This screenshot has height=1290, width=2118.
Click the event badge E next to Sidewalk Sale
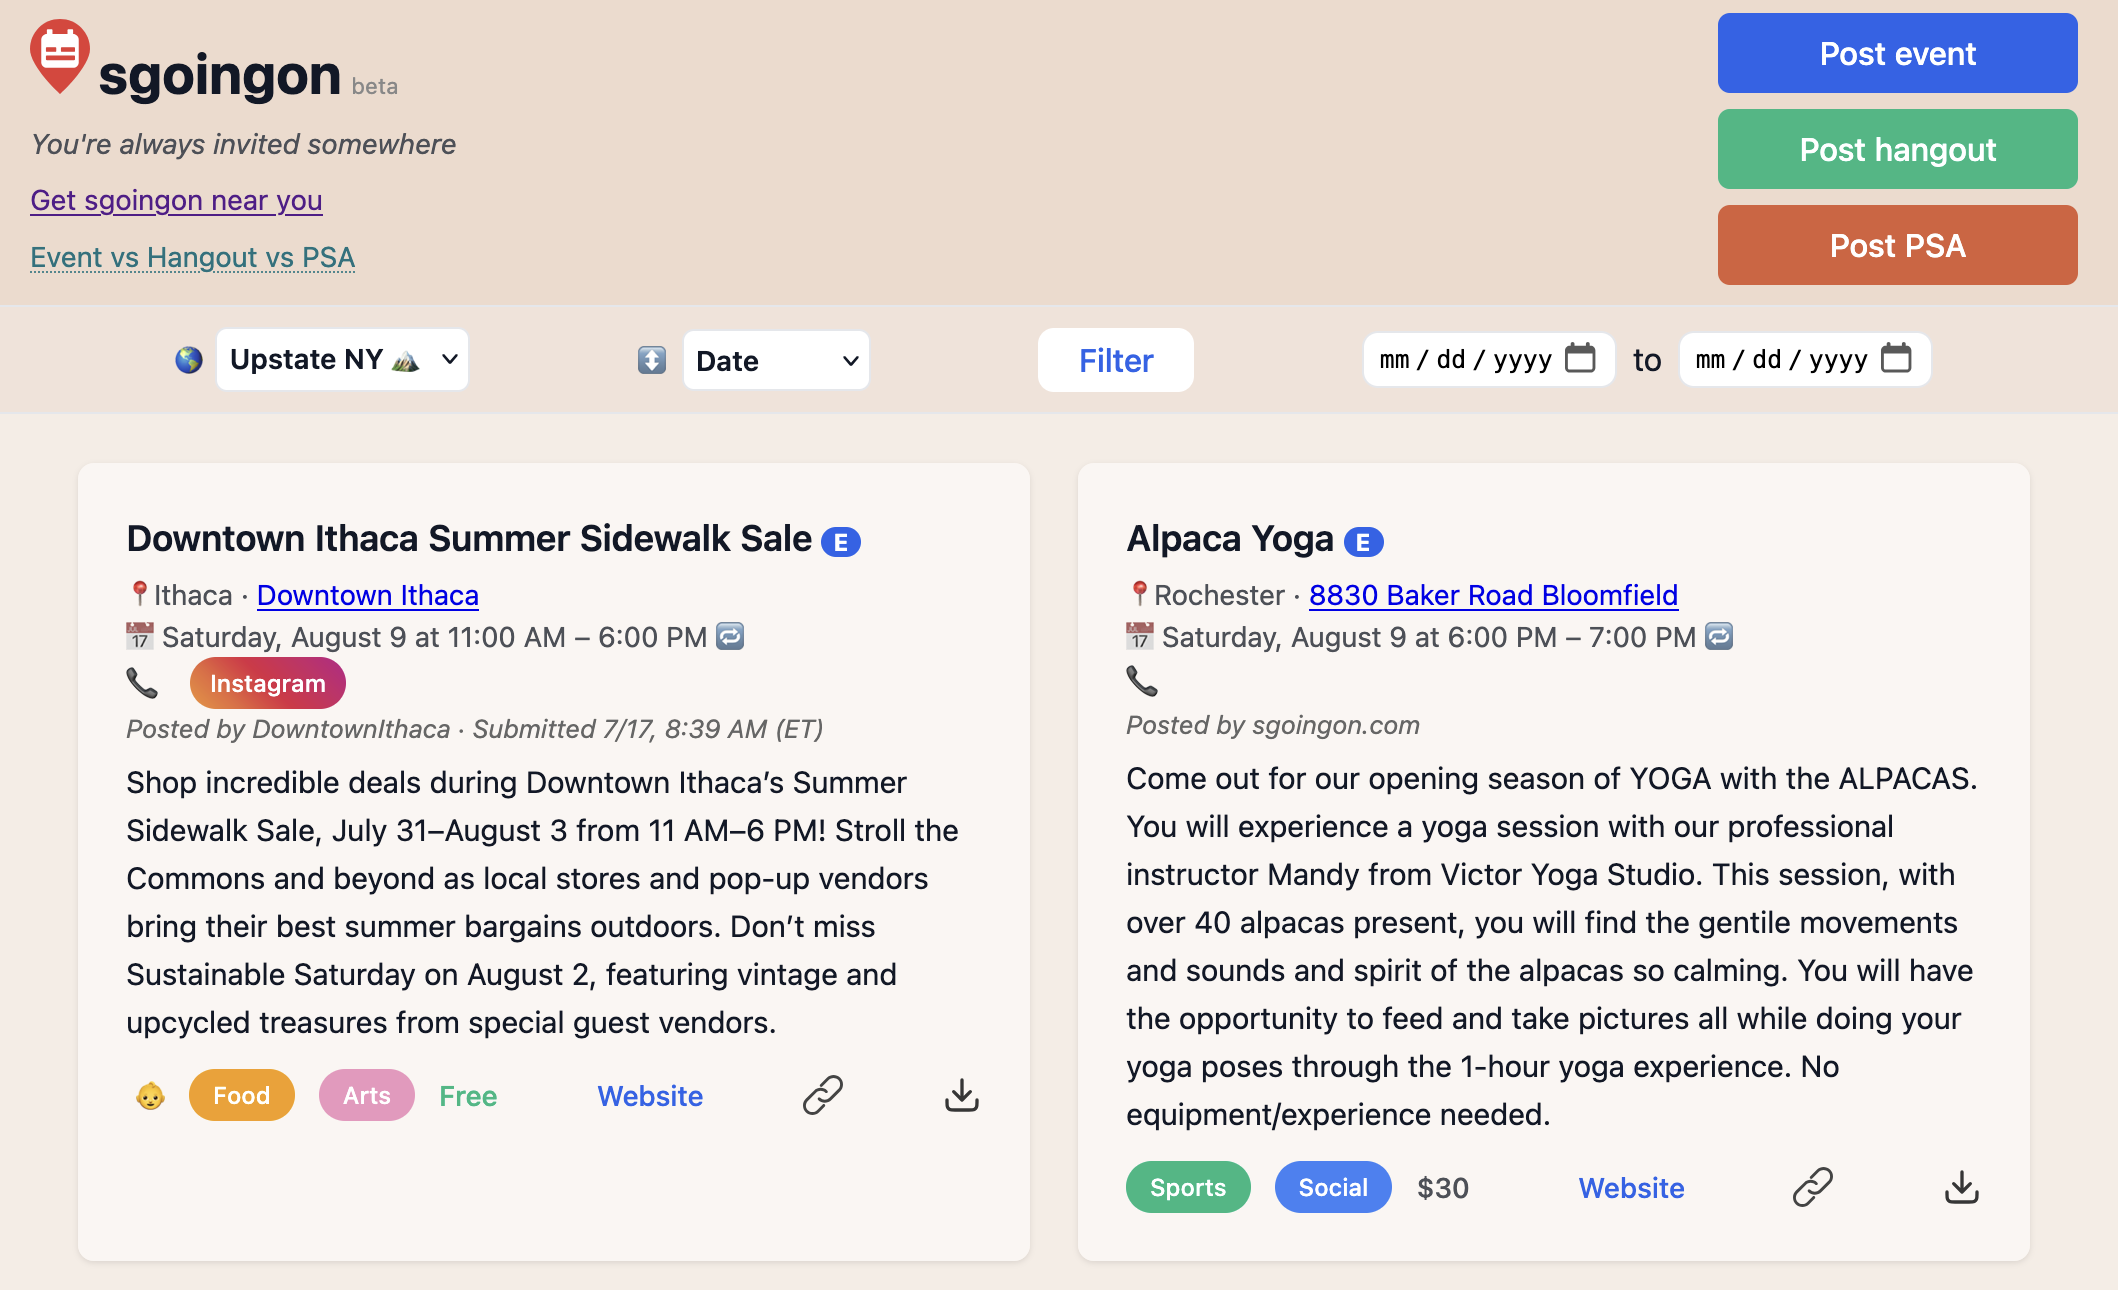point(841,542)
